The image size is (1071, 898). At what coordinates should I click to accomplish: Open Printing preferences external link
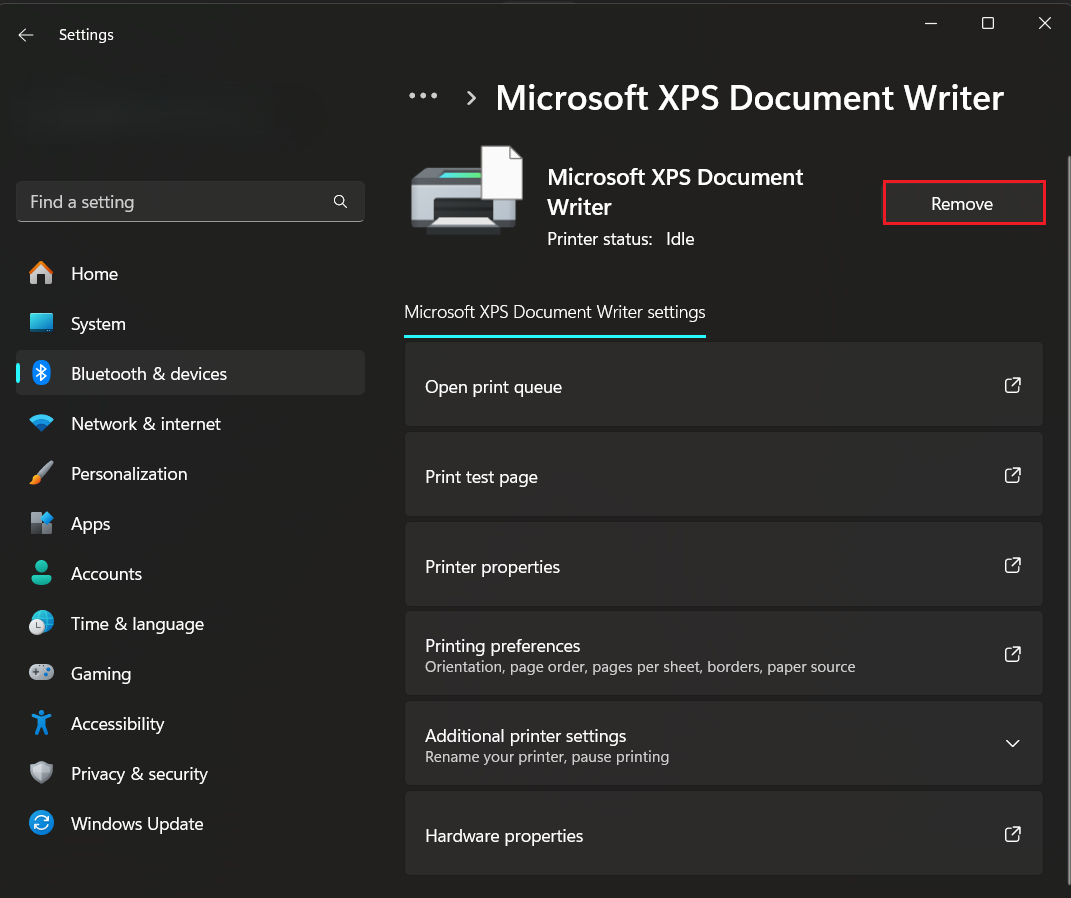click(1012, 654)
